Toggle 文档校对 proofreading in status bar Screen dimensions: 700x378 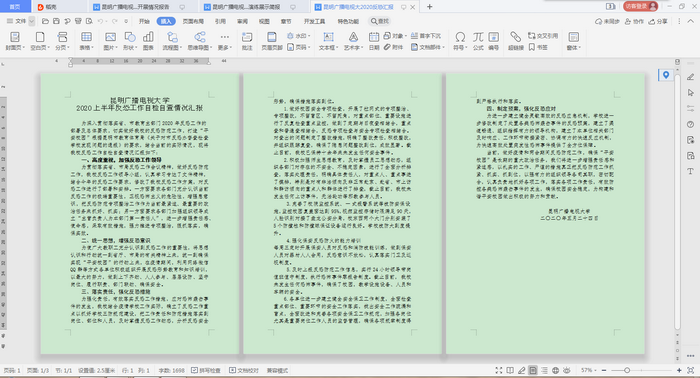[244, 370]
